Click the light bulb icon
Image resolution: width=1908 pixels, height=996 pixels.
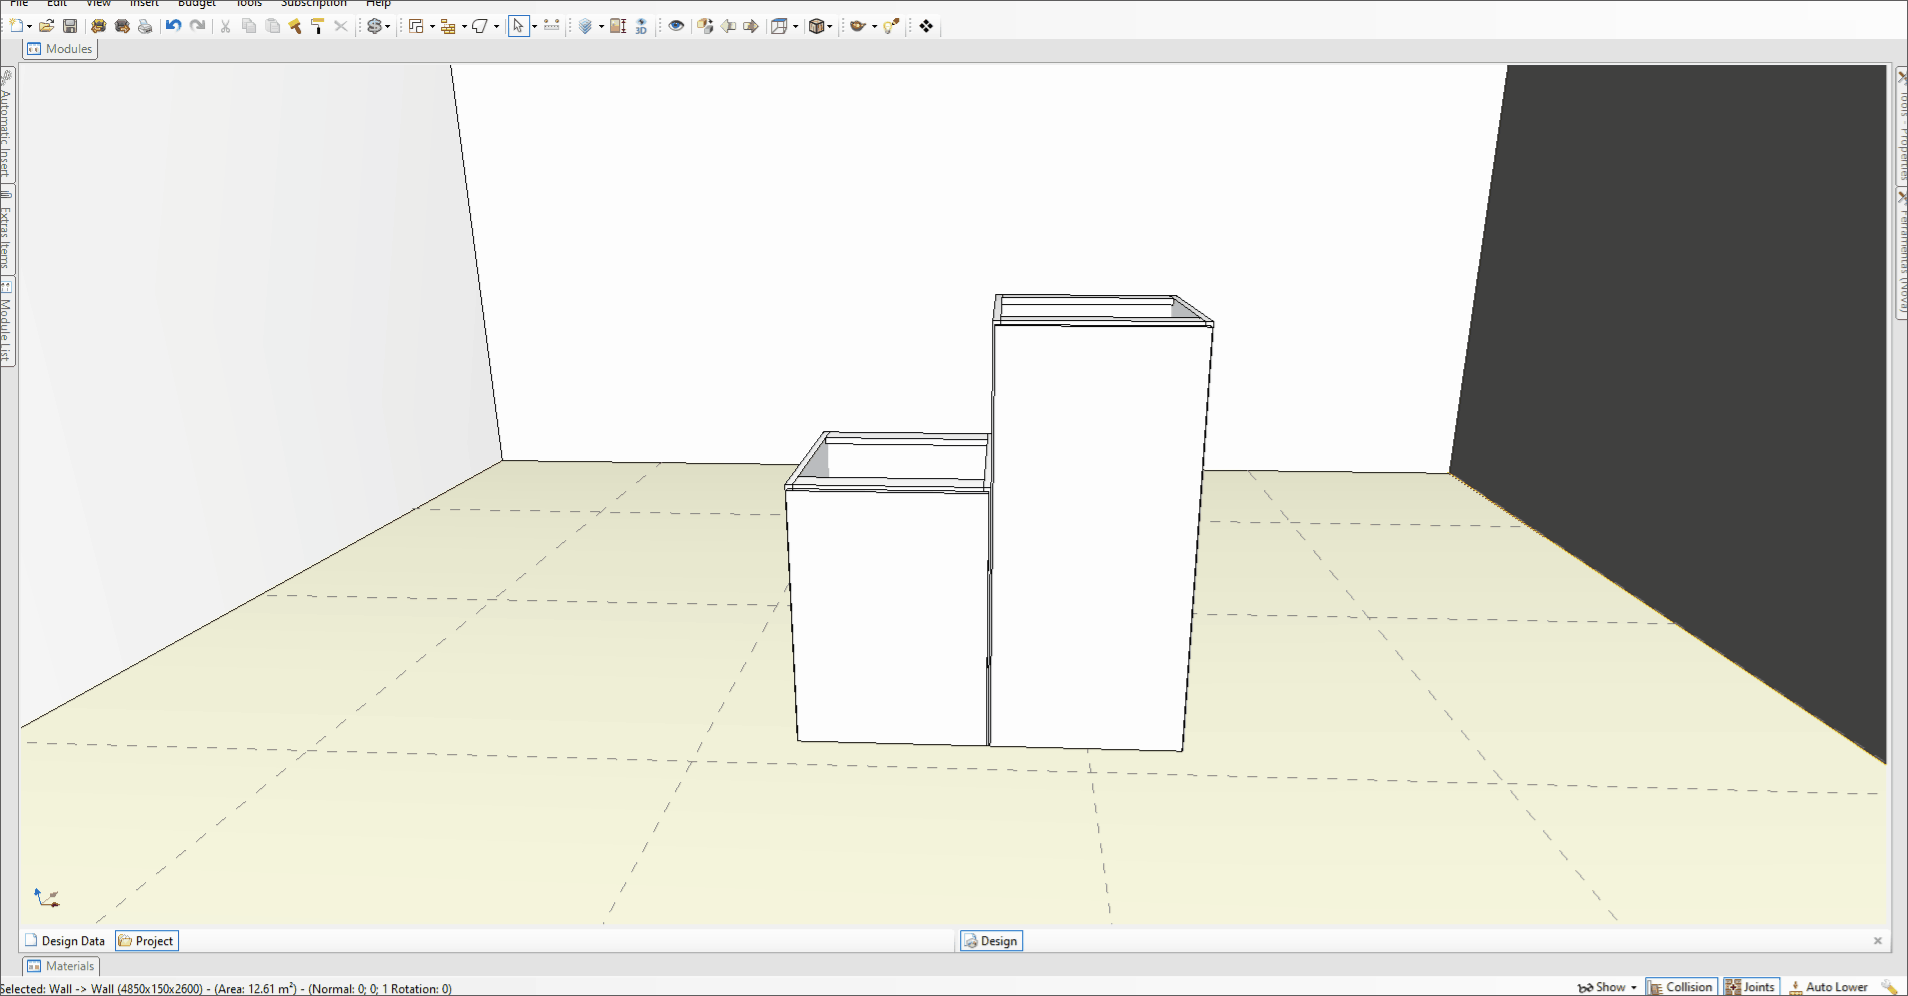tap(891, 26)
